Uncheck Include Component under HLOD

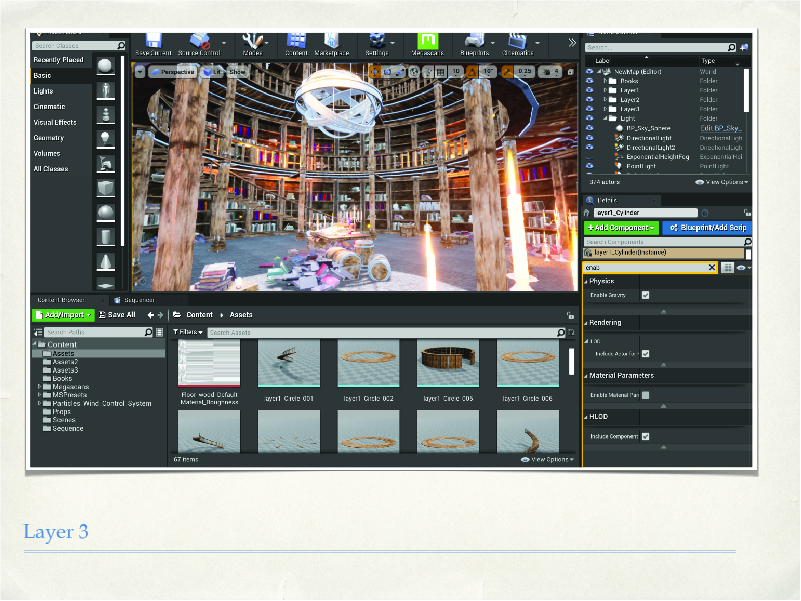click(645, 436)
